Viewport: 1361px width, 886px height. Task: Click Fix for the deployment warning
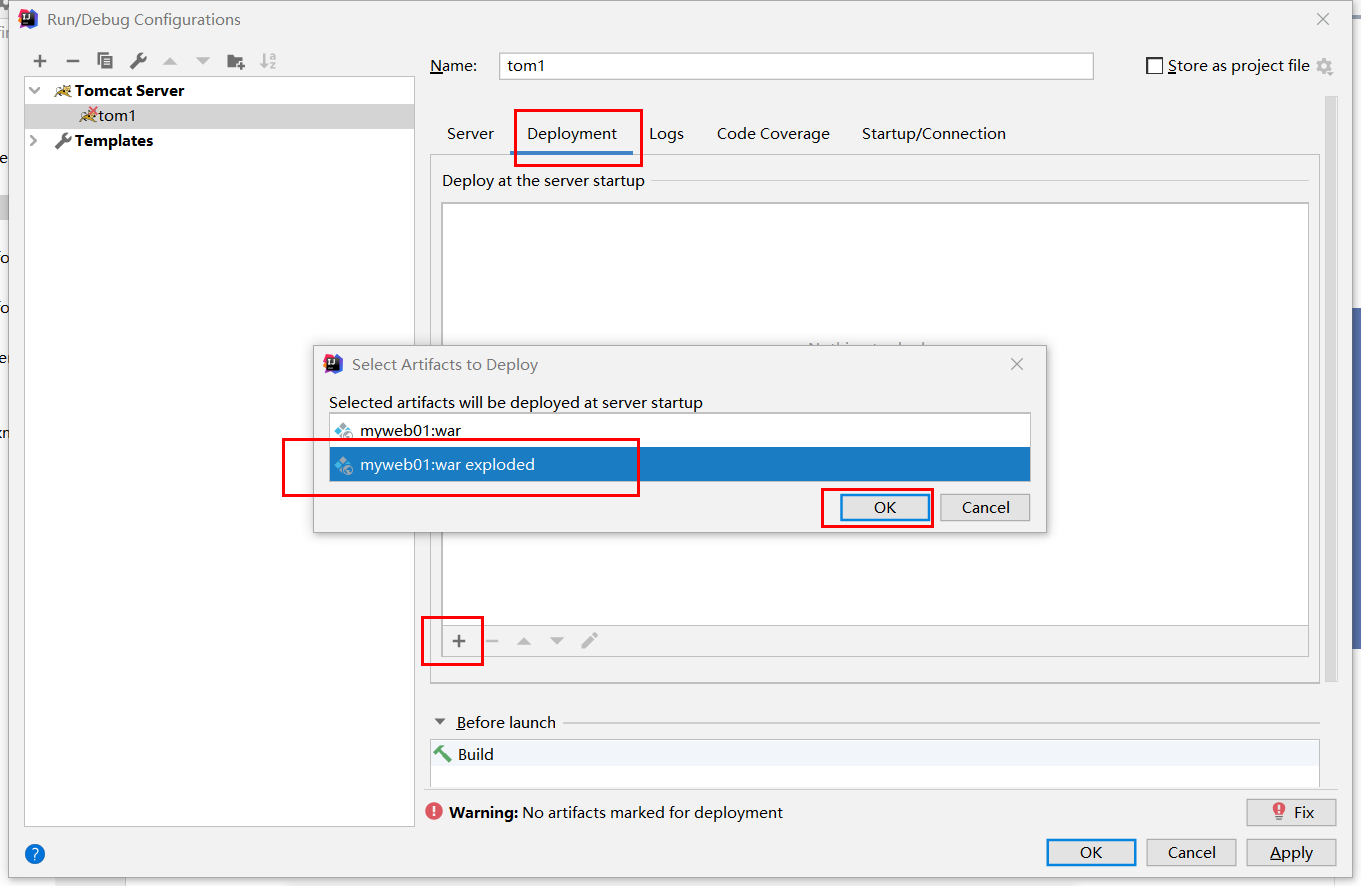[1291, 812]
